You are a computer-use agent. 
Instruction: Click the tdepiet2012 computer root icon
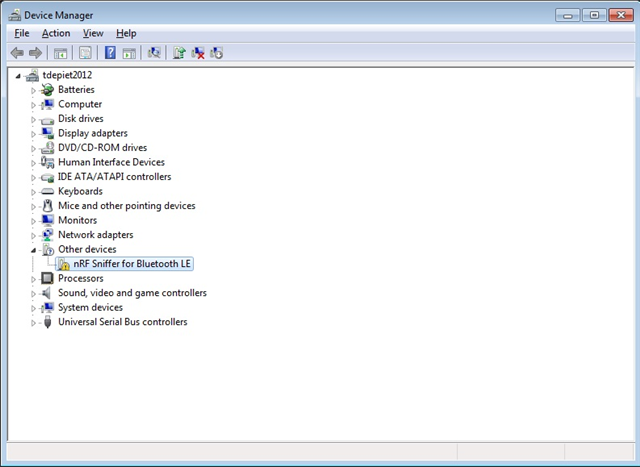32,76
